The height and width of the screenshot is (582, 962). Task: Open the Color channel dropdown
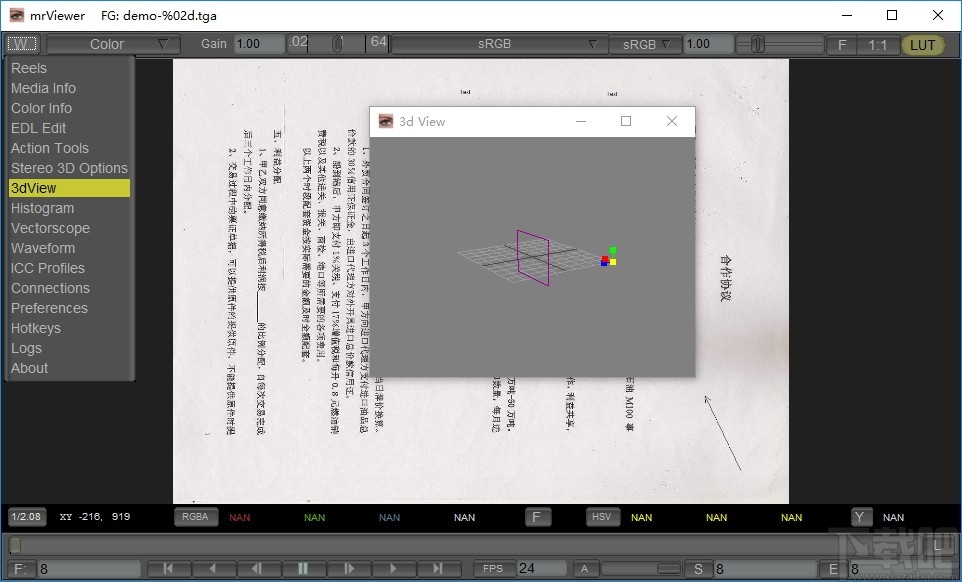coord(112,43)
